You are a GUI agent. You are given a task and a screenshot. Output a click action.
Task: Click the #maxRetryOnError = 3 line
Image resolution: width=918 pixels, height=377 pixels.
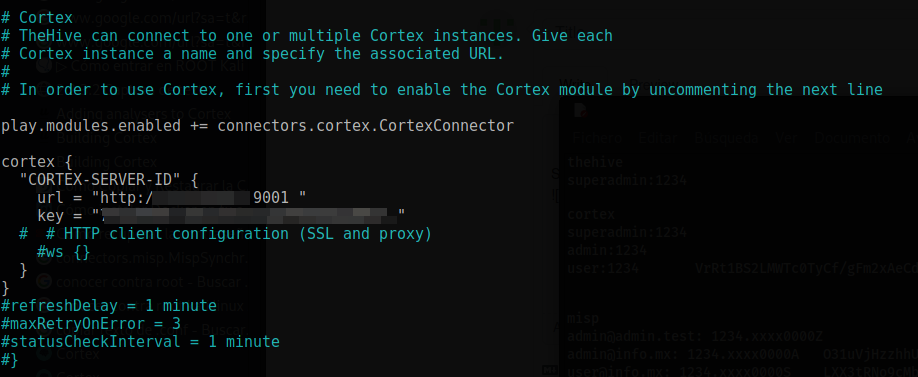pyautogui.click(x=91, y=324)
